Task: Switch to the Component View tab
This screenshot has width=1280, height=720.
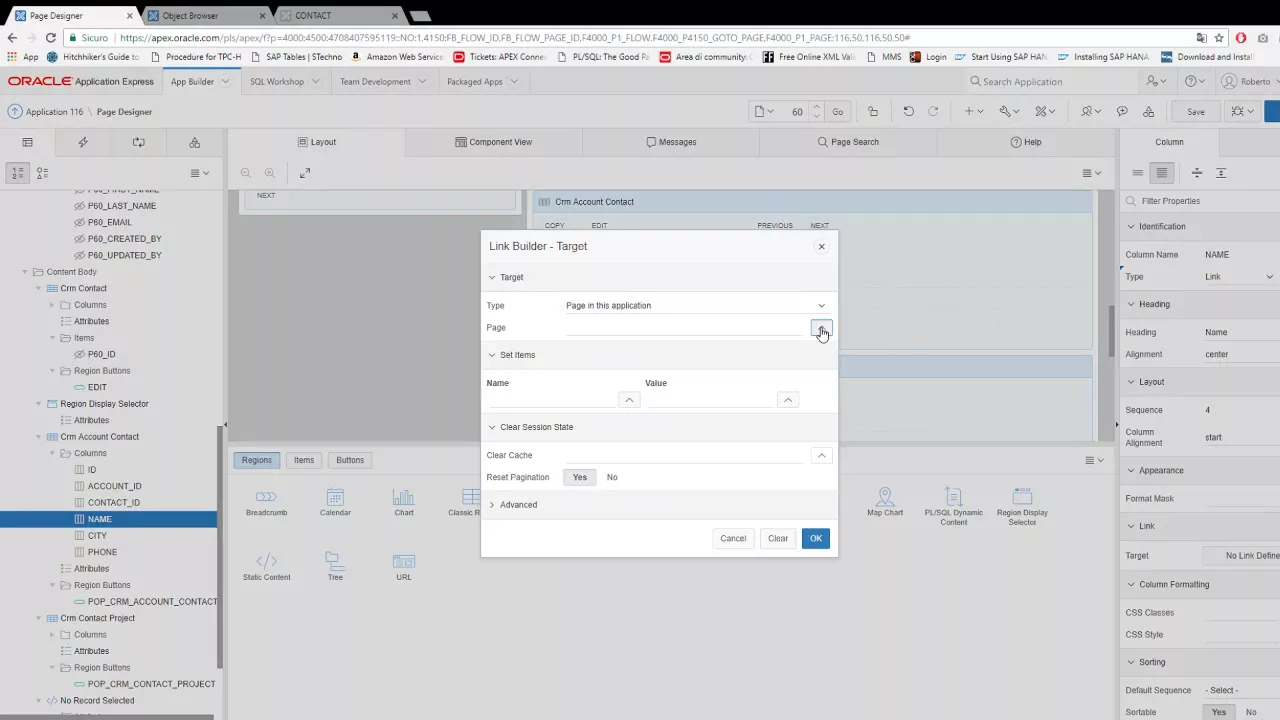Action: coord(494,142)
